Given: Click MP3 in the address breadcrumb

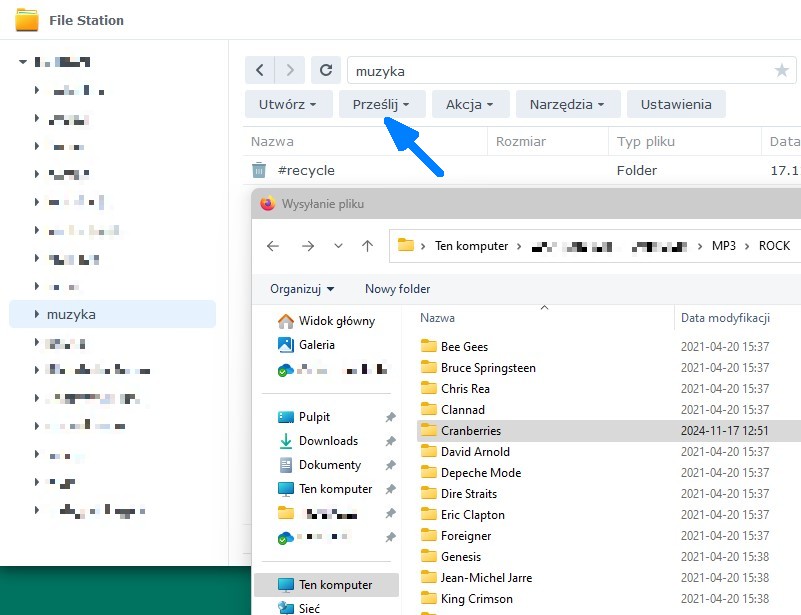Looking at the screenshot, I should pyautogui.click(x=724, y=246).
